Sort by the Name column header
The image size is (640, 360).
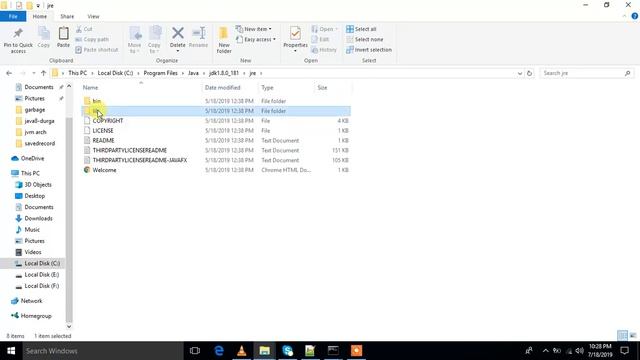(x=141, y=87)
